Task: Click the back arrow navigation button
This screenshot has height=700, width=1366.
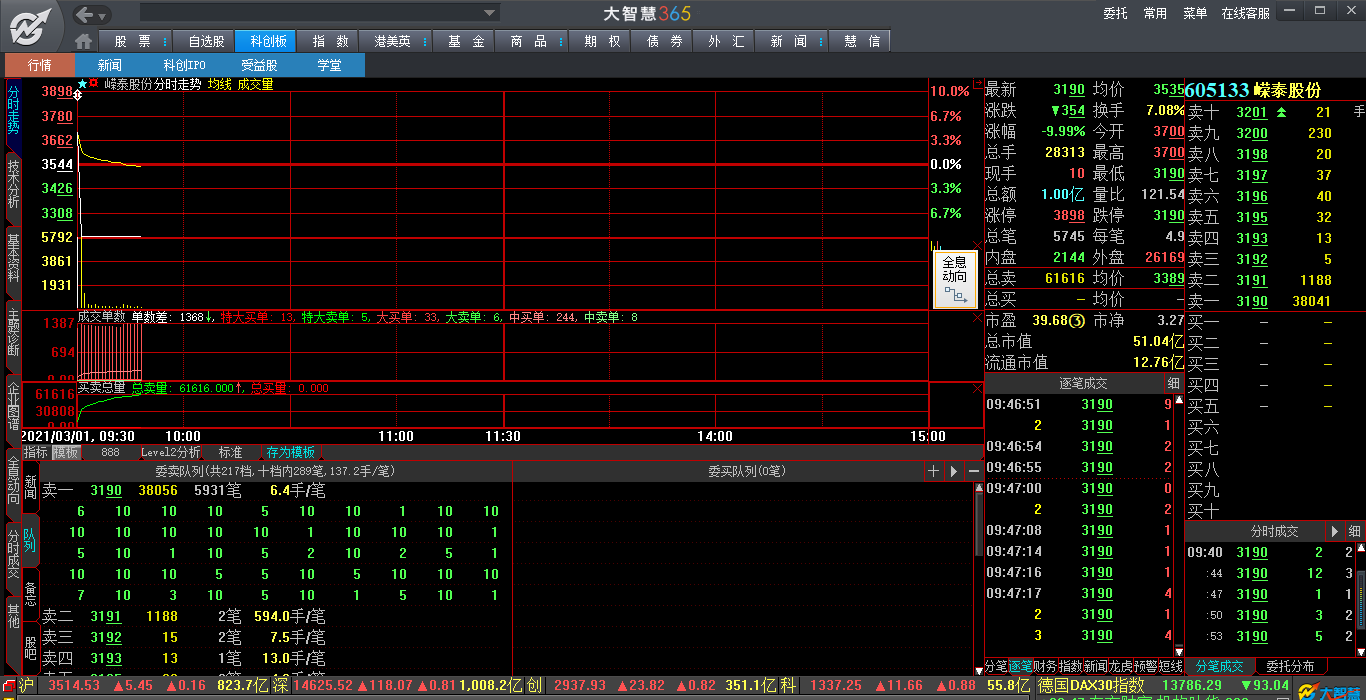Action: click(85, 13)
